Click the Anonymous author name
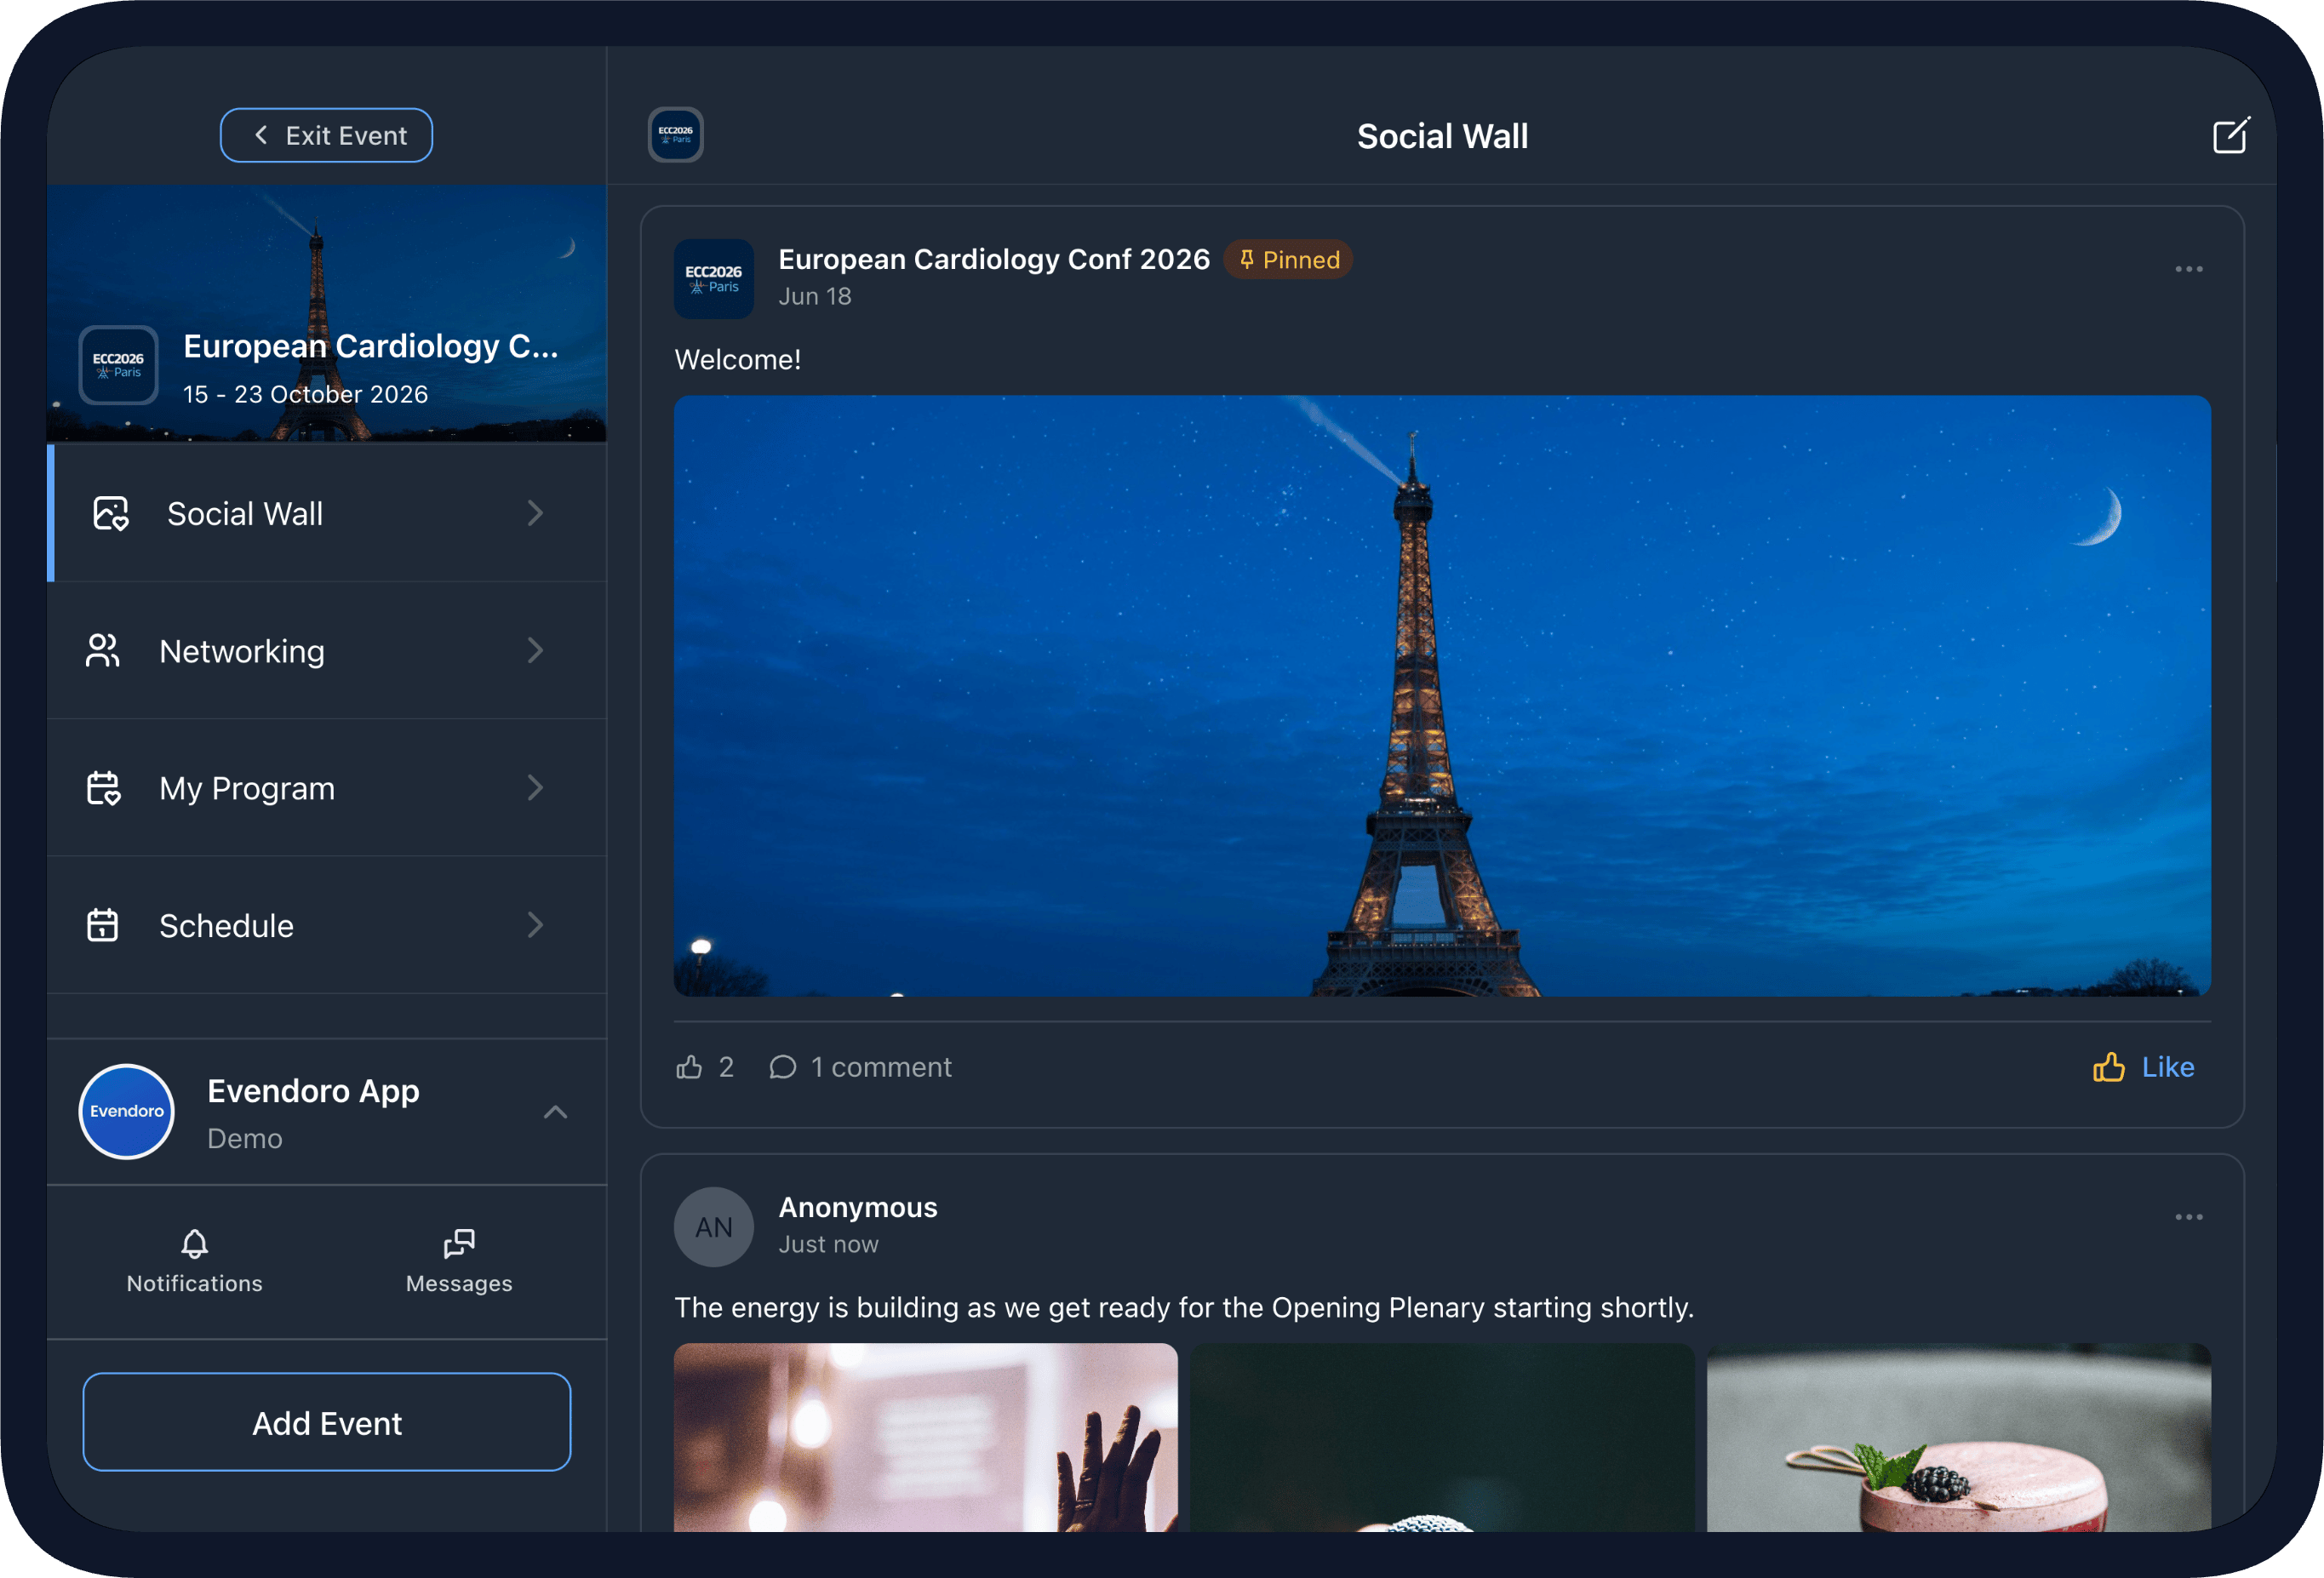2324x1578 pixels. (x=858, y=1207)
